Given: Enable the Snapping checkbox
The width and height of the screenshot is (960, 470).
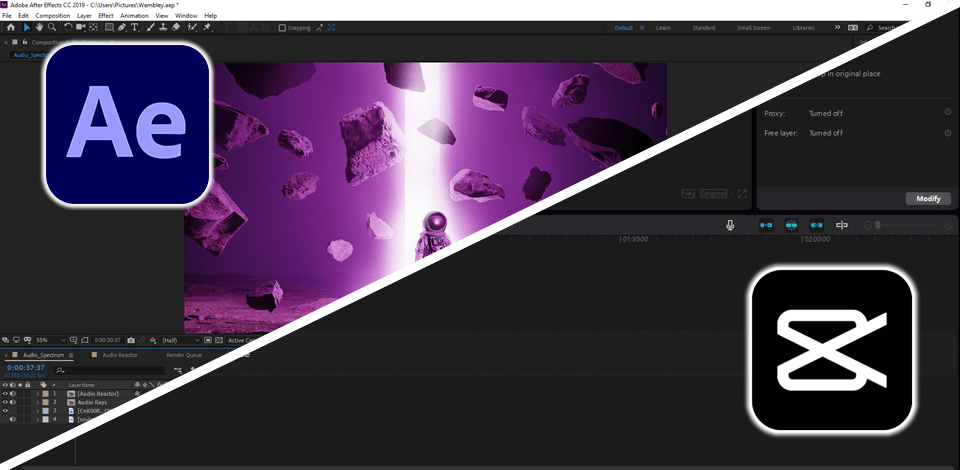Looking at the screenshot, I should coord(282,28).
